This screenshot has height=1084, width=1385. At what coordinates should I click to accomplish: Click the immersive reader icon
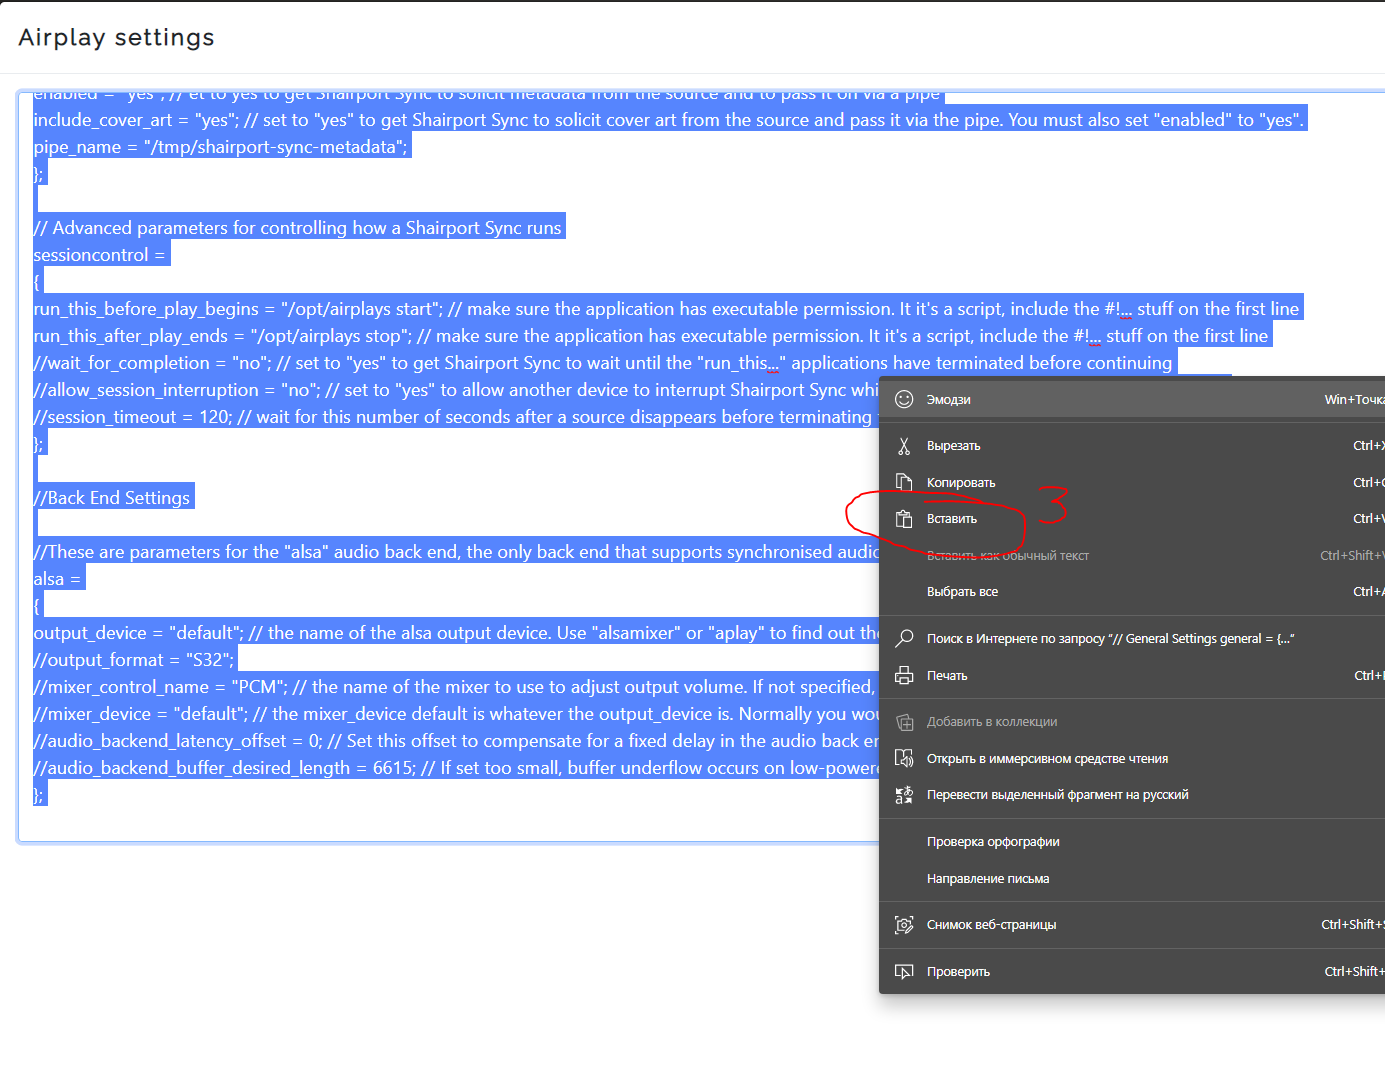[904, 758]
